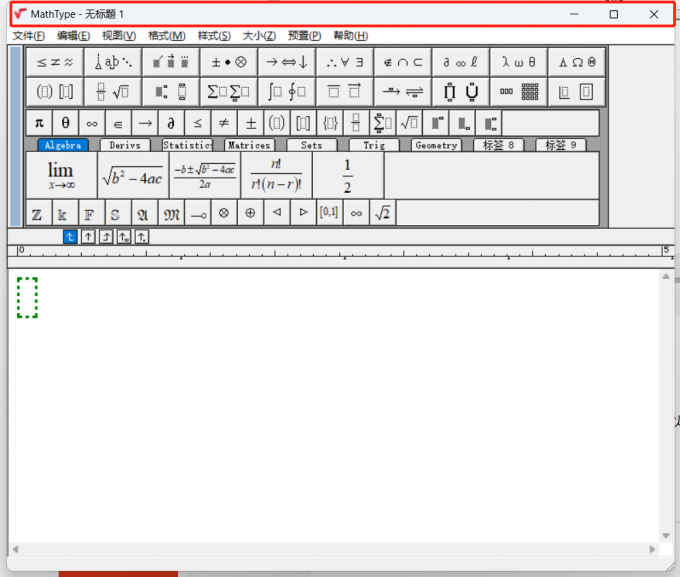Select the decimal tab stop button
The height and width of the screenshot is (577, 680).
point(142,237)
